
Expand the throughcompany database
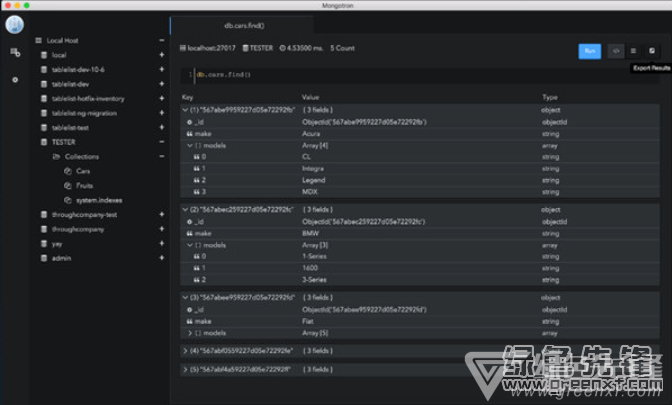(x=162, y=229)
